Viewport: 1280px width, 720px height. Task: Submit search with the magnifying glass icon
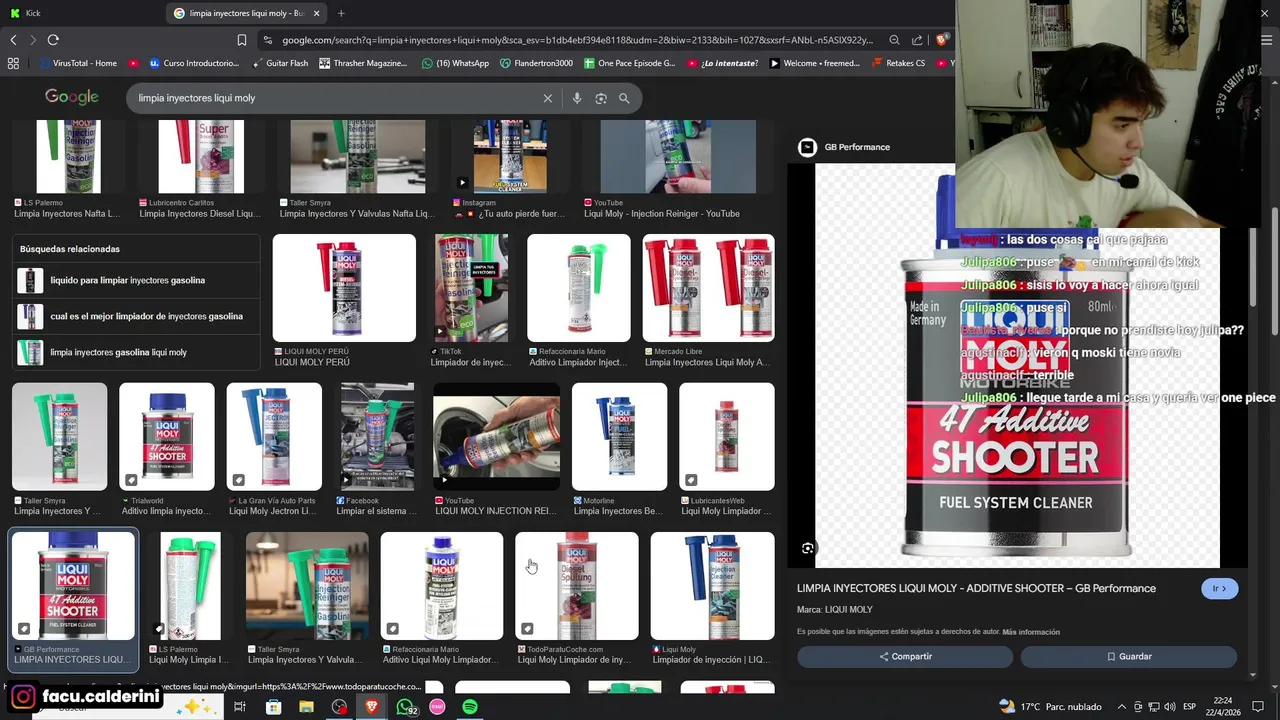pyautogui.click(x=624, y=98)
